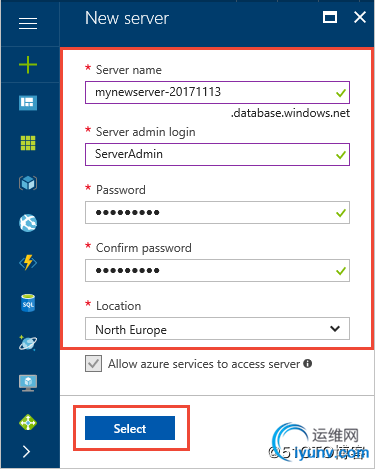Open the hamburger menu in sidebar
The image size is (375, 469).
tap(28, 24)
